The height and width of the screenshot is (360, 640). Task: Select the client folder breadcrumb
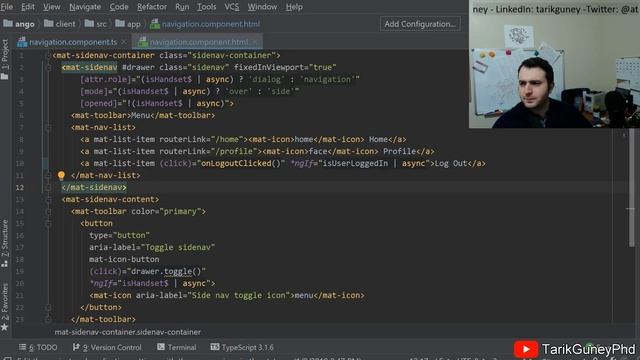[60, 24]
